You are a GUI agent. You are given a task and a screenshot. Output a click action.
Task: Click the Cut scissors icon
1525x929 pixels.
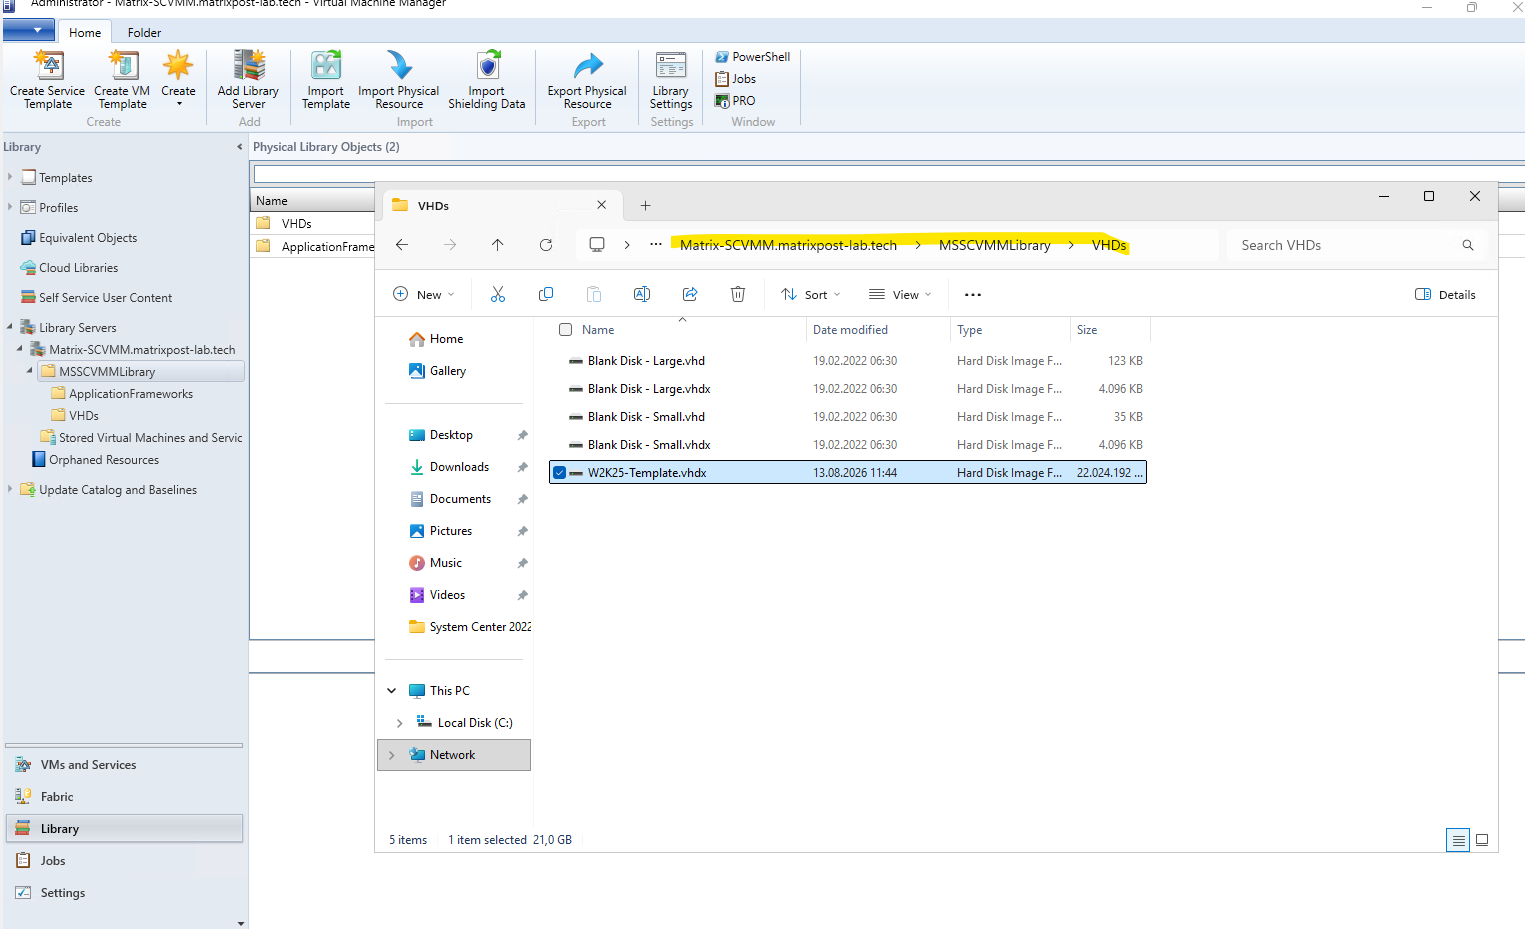coord(498,294)
